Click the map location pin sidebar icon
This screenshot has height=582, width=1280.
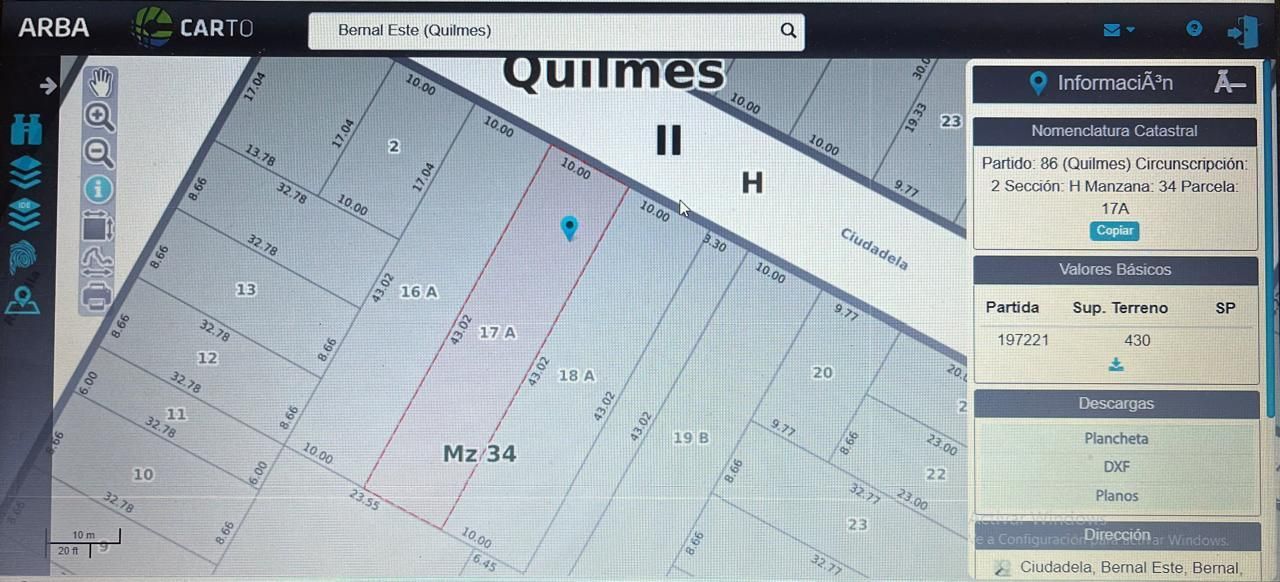(22, 300)
